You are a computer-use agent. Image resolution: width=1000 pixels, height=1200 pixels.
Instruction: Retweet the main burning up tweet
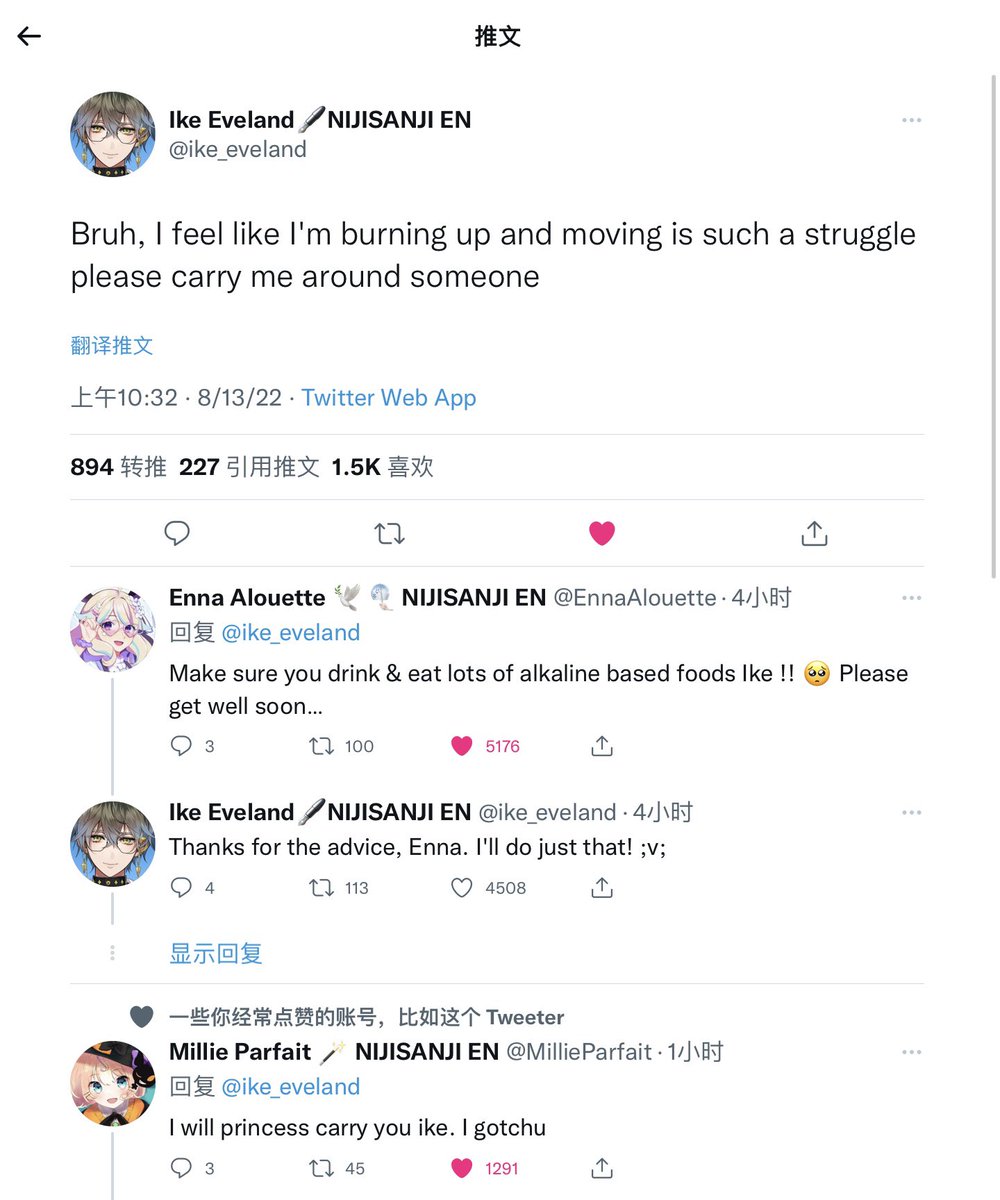(x=389, y=533)
